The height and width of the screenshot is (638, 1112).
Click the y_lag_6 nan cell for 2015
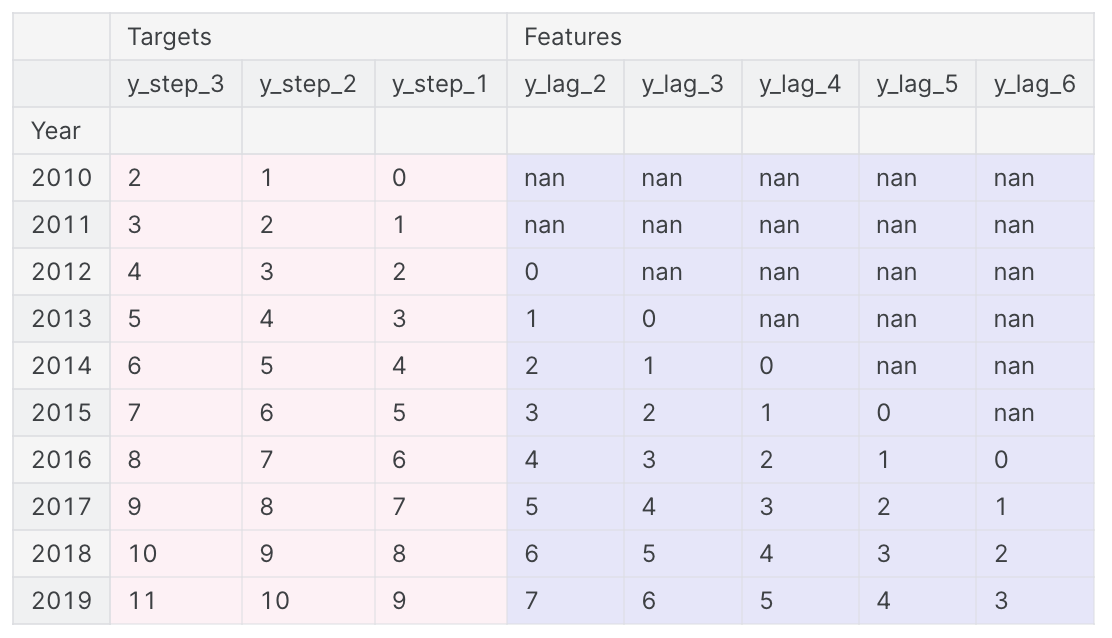pos(1035,413)
